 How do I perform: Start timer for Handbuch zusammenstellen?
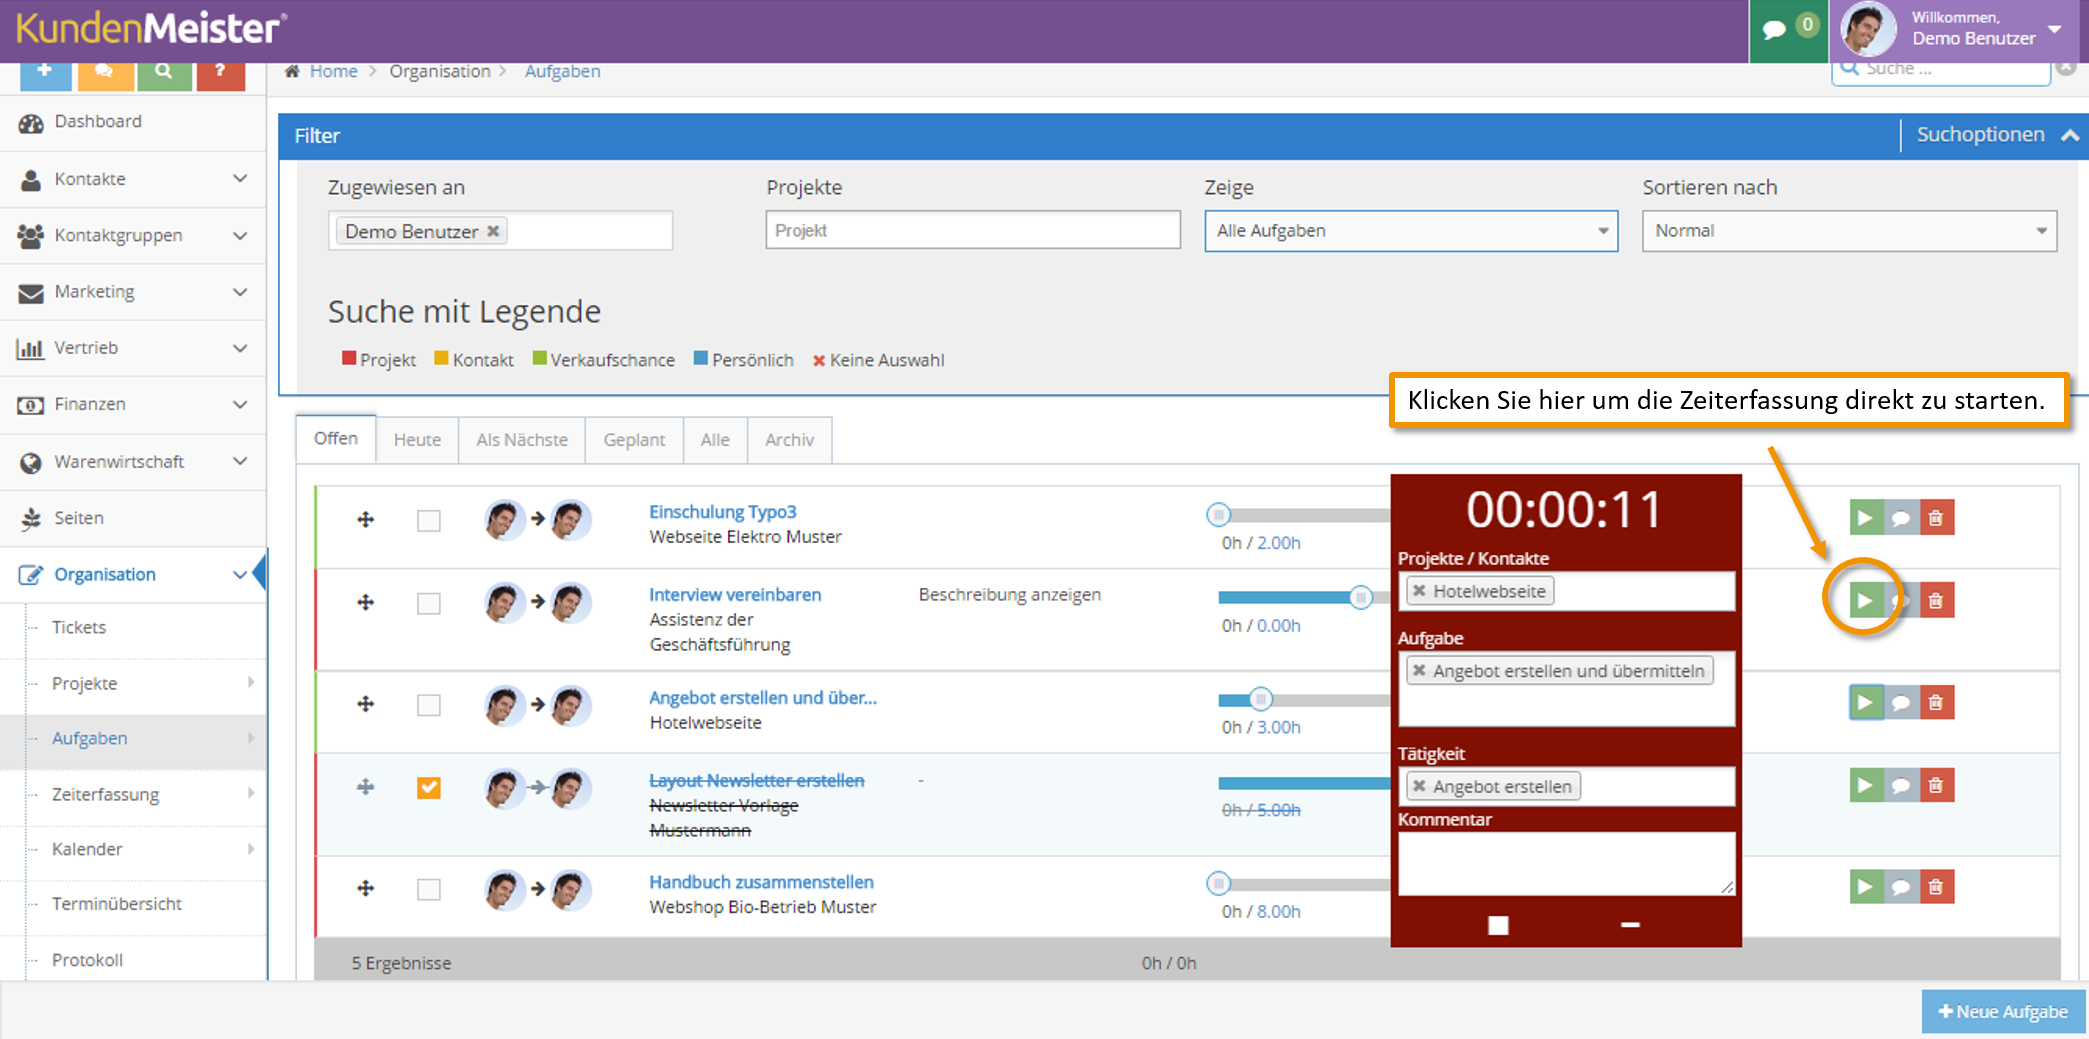pyautogui.click(x=1866, y=886)
